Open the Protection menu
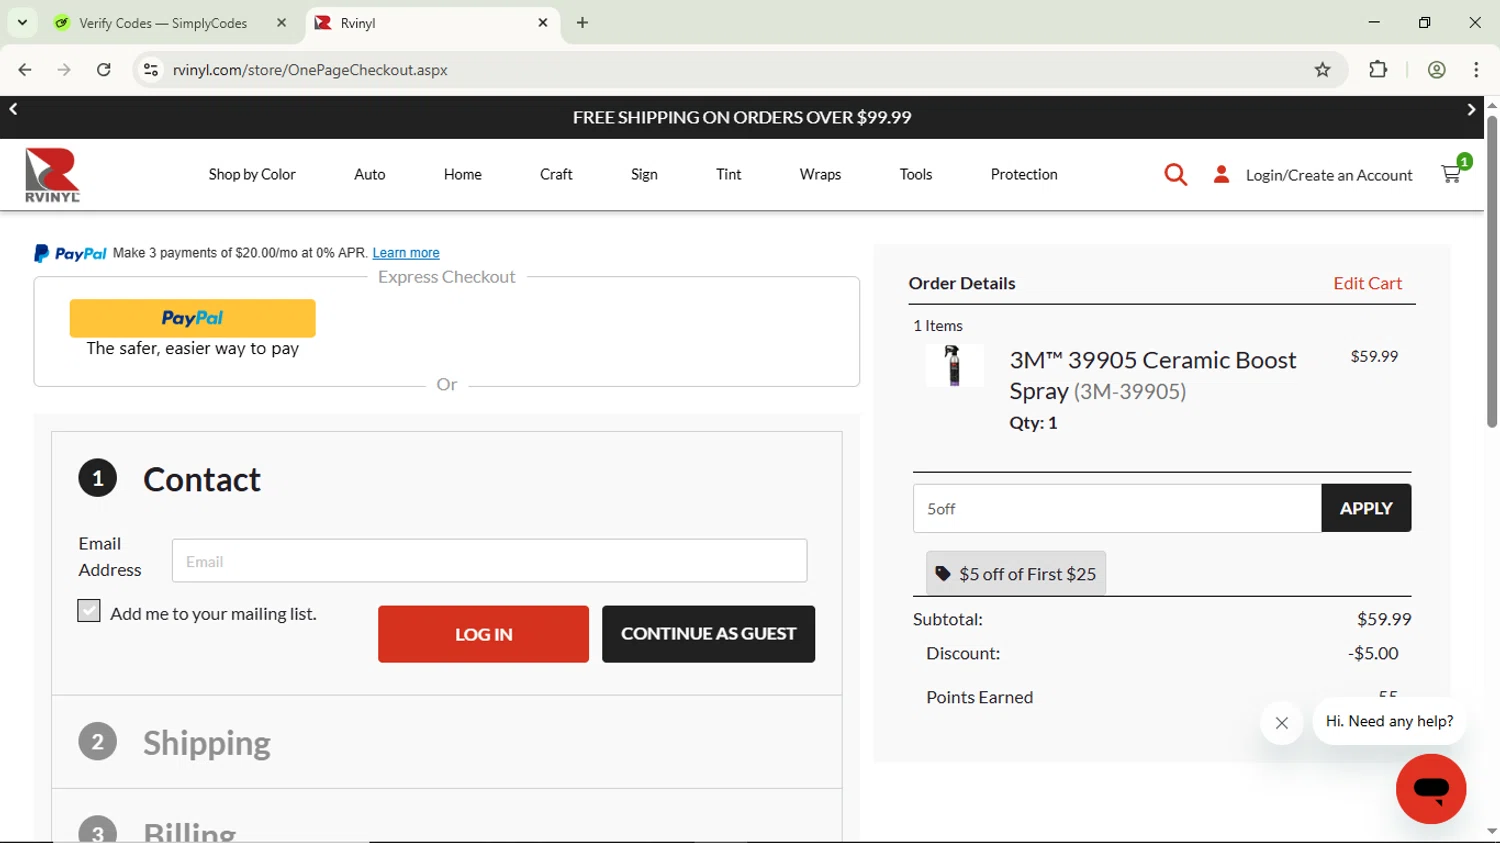Screen dimensions: 1500x843 coord(1024,175)
